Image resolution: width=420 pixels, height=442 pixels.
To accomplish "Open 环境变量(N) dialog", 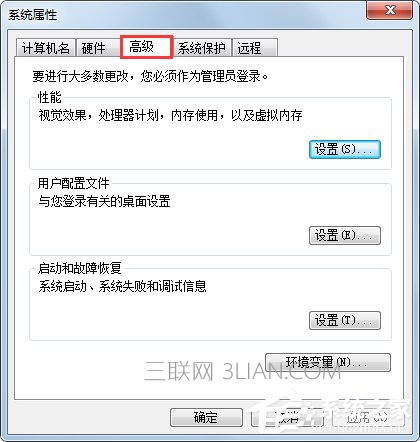I will click(327, 362).
